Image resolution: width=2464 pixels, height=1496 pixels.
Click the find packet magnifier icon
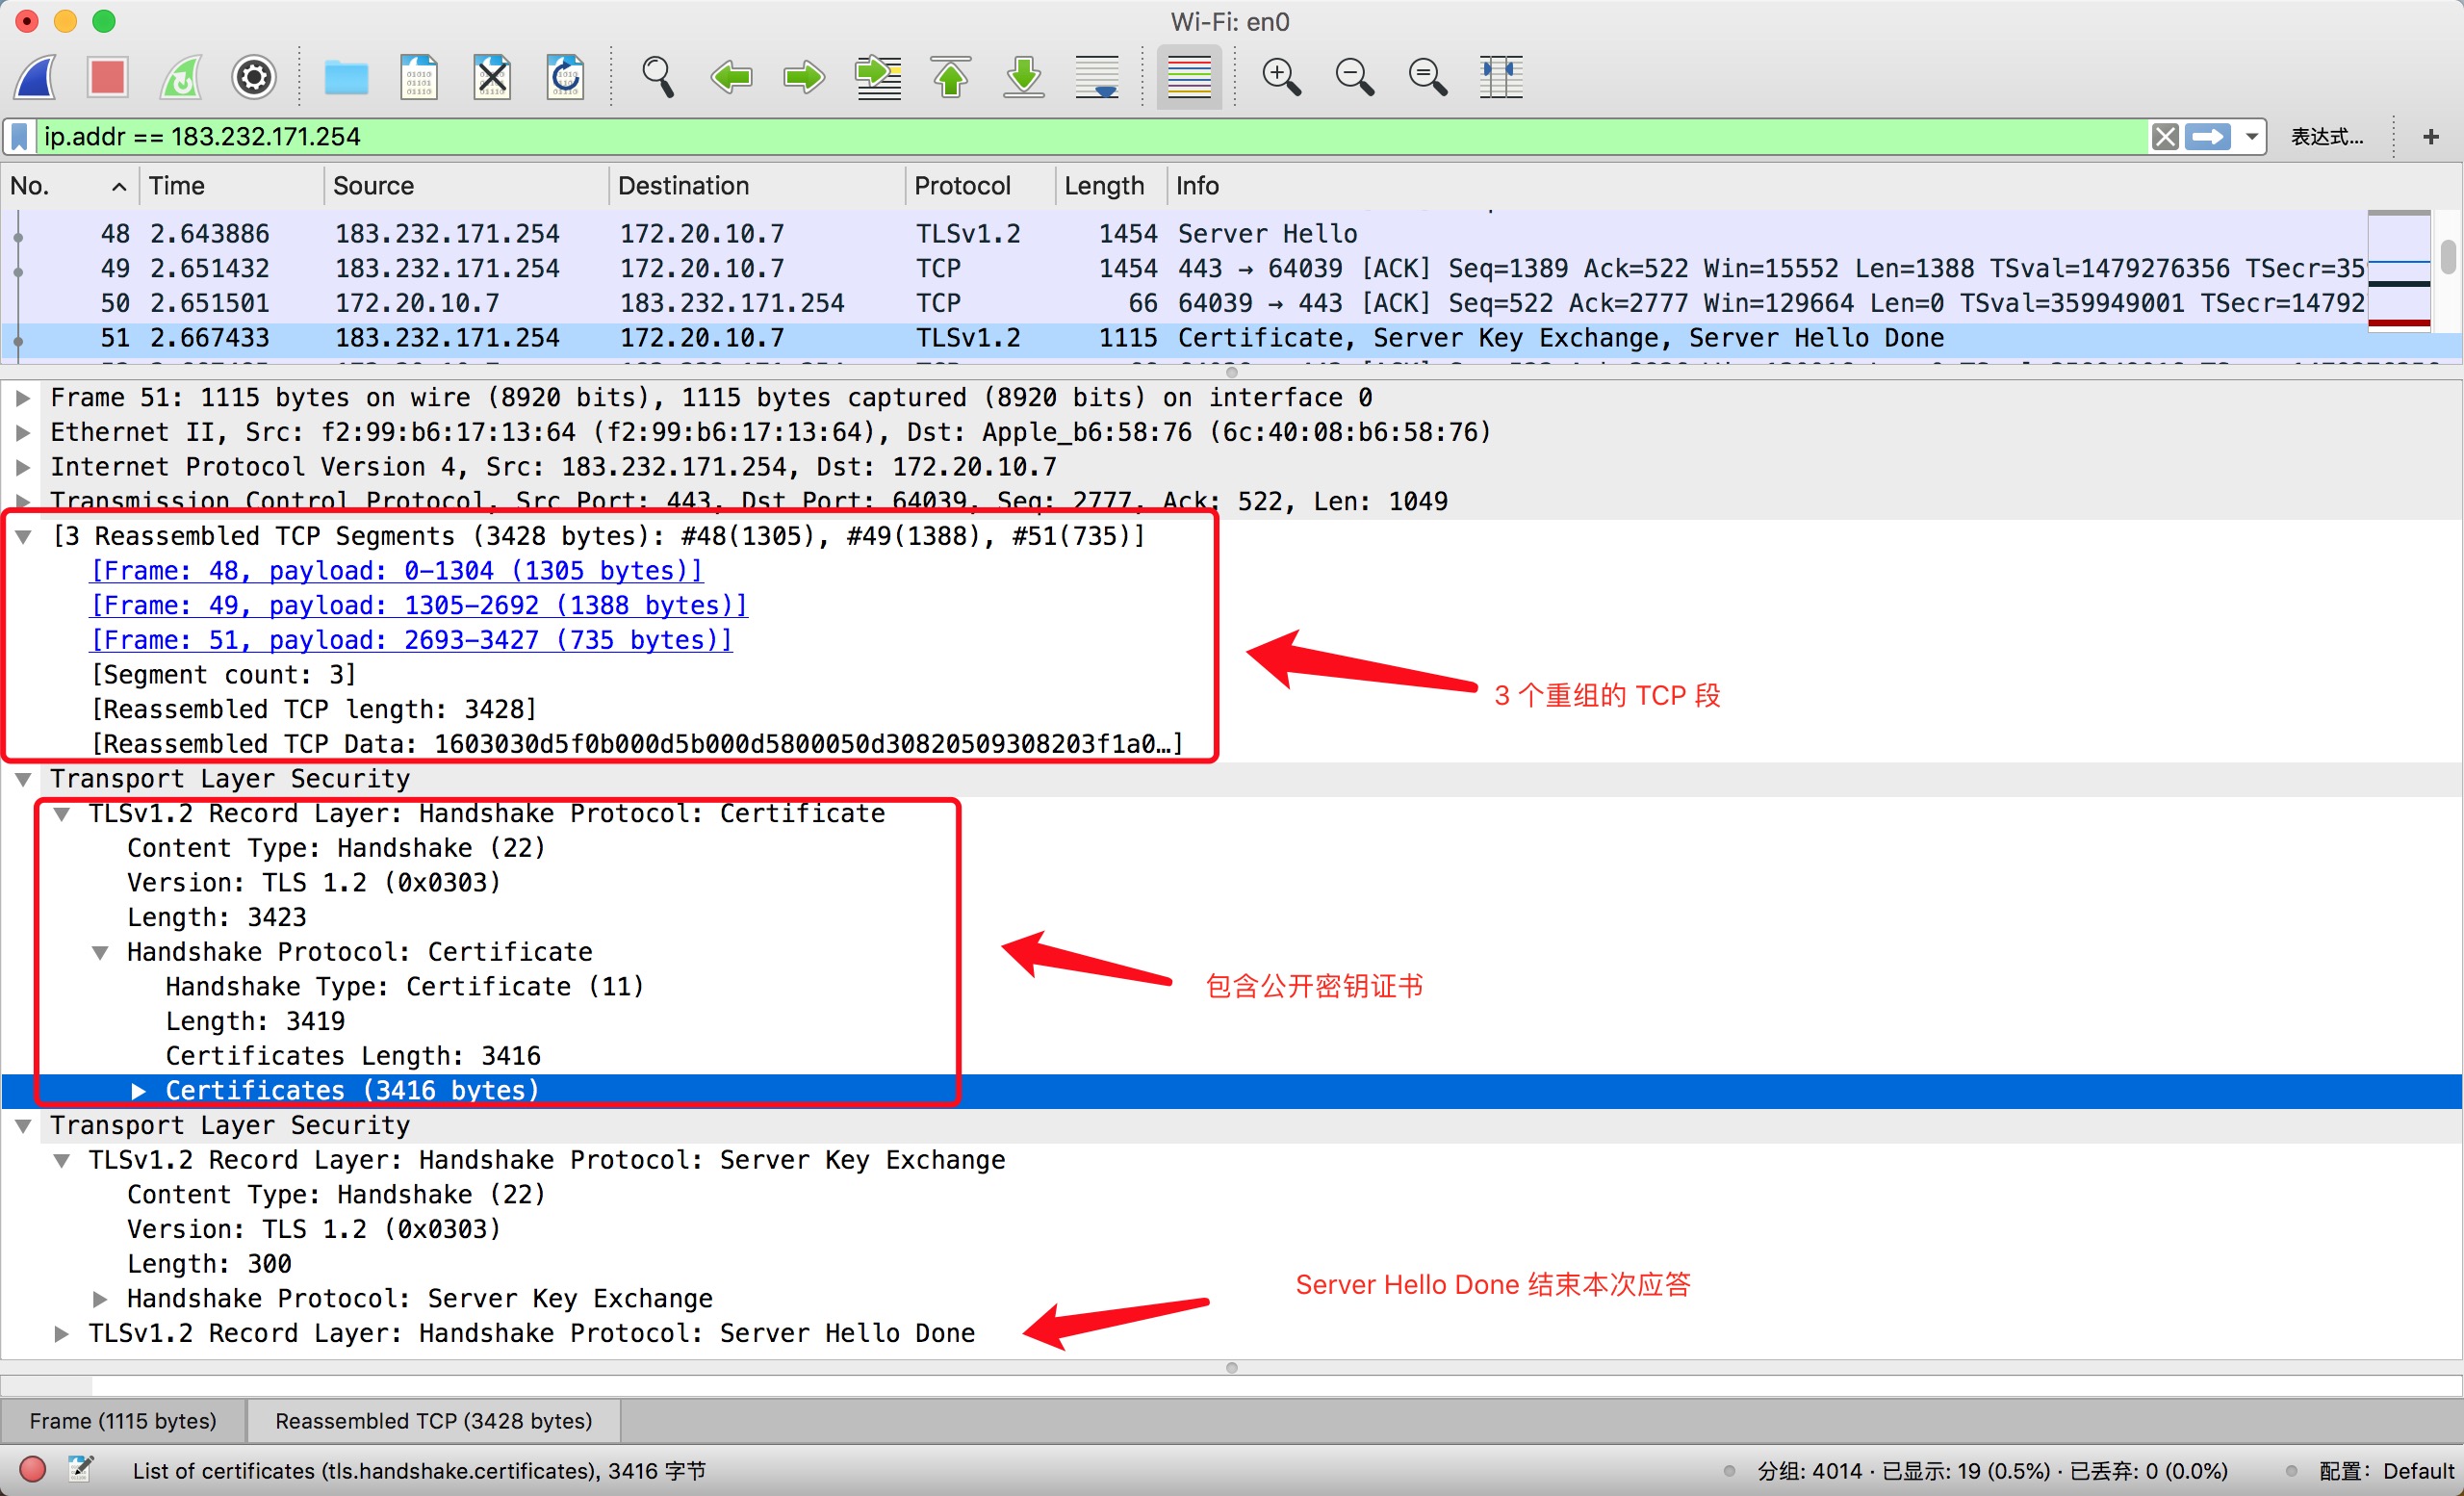(657, 77)
